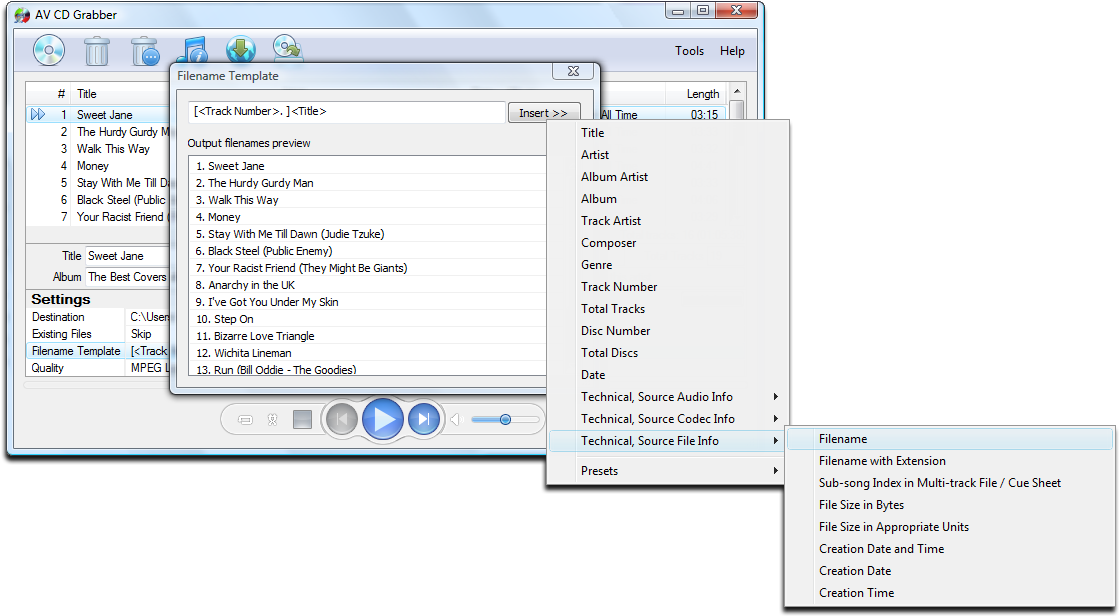Select Total Discs menu entry
This screenshot has width=1119, height=616.
(609, 353)
